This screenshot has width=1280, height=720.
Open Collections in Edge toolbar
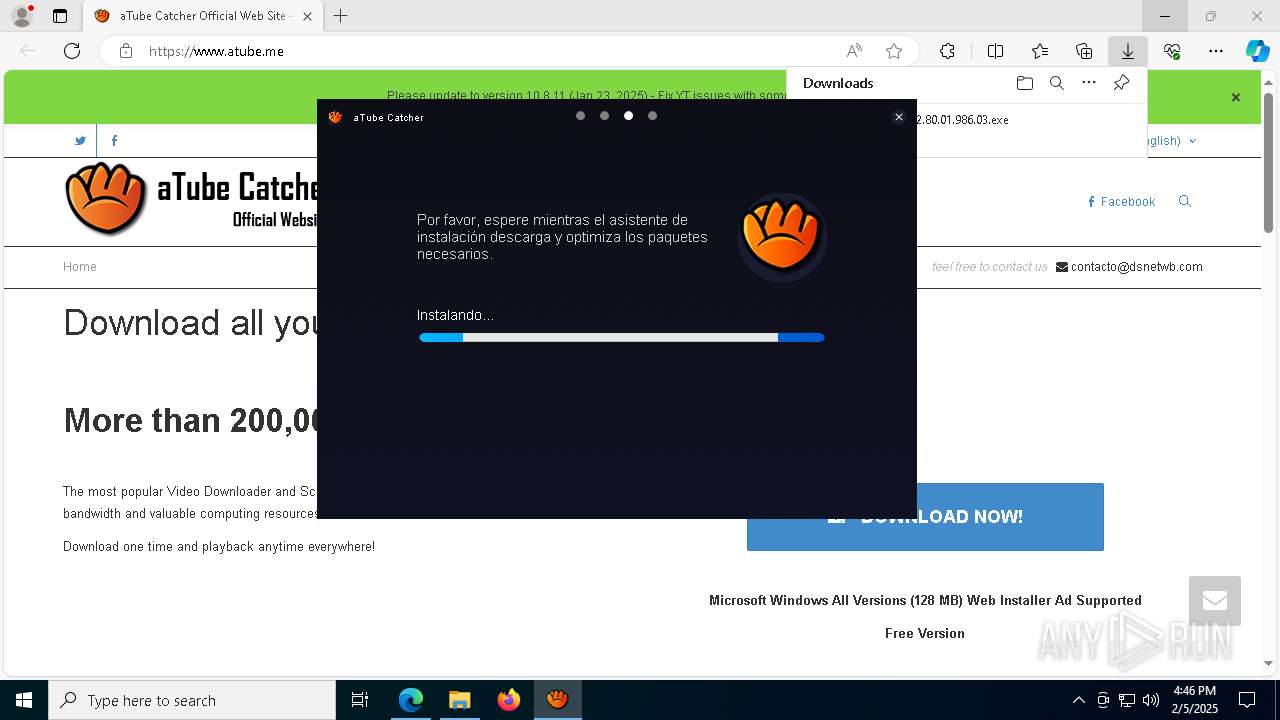click(x=1084, y=51)
